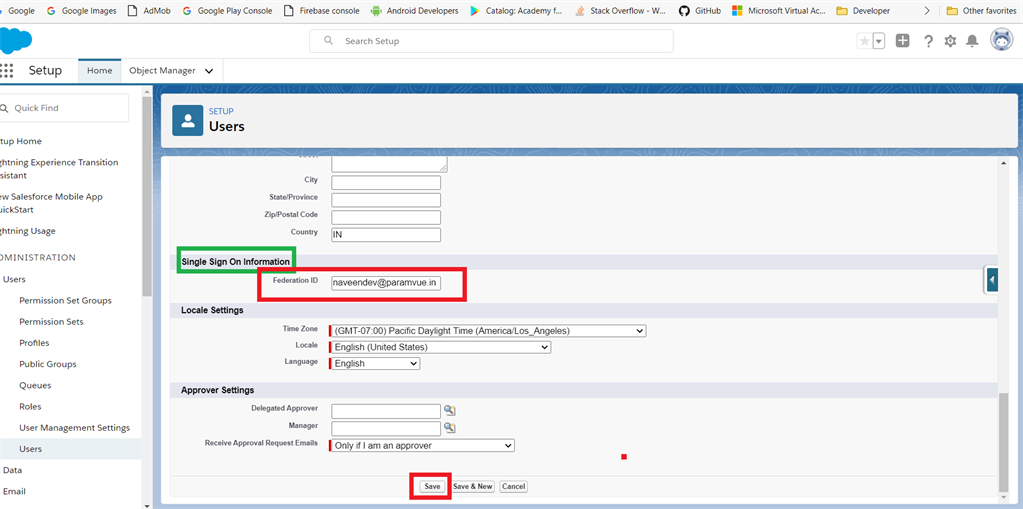The height and width of the screenshot is (509, 1023).
Task: Open the Microsoft Virtual Academy bookmark
Action: 779,11
